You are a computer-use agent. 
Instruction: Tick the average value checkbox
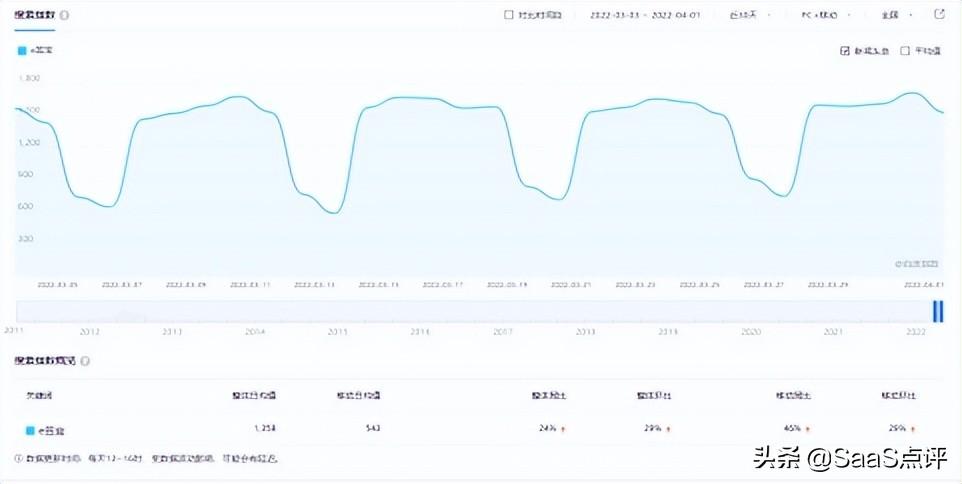pyautogui.click(x=904, y=51)
